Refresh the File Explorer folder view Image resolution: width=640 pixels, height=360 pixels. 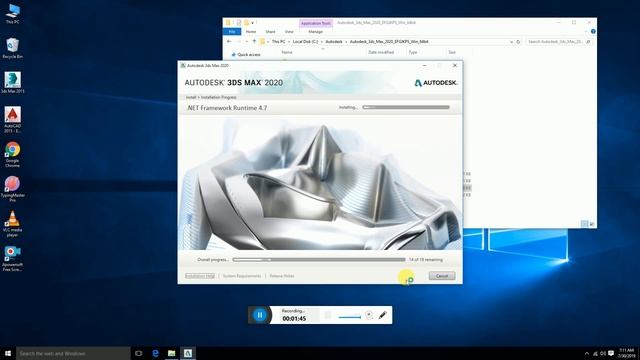pyautogui.click(x=518, y=42)
